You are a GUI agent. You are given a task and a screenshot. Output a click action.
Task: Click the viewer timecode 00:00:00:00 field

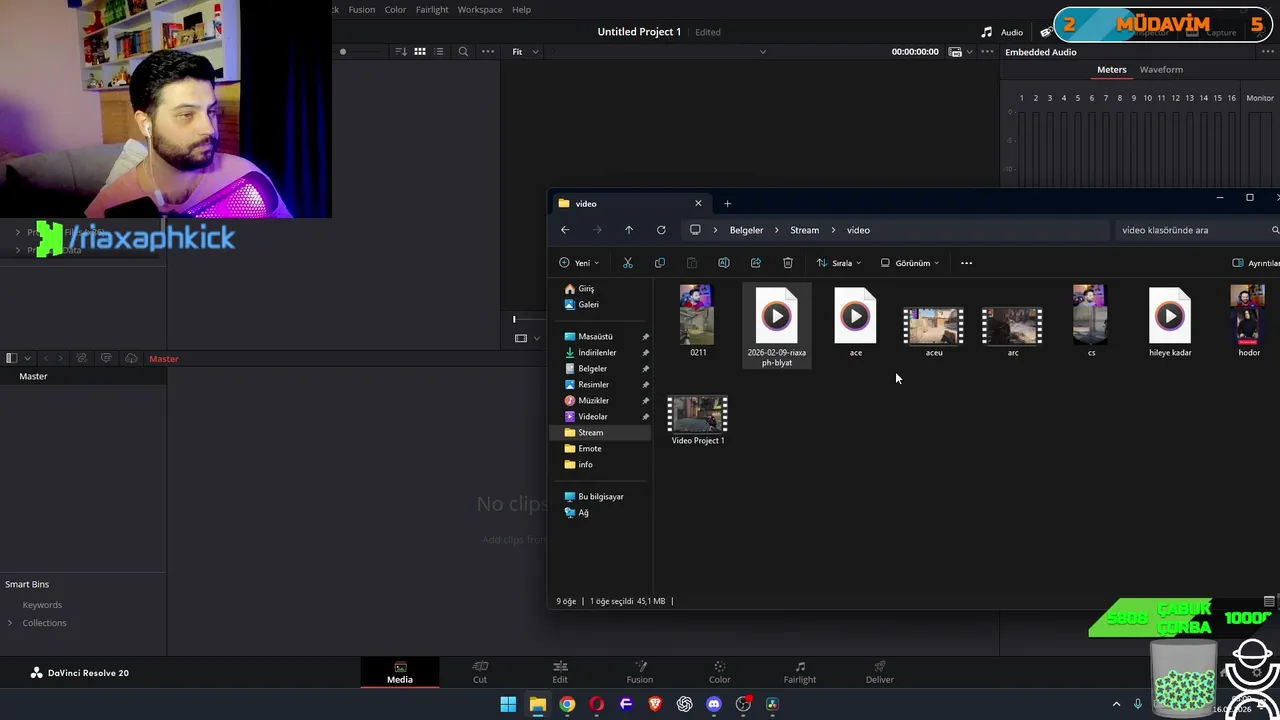[x=915, y=51]
